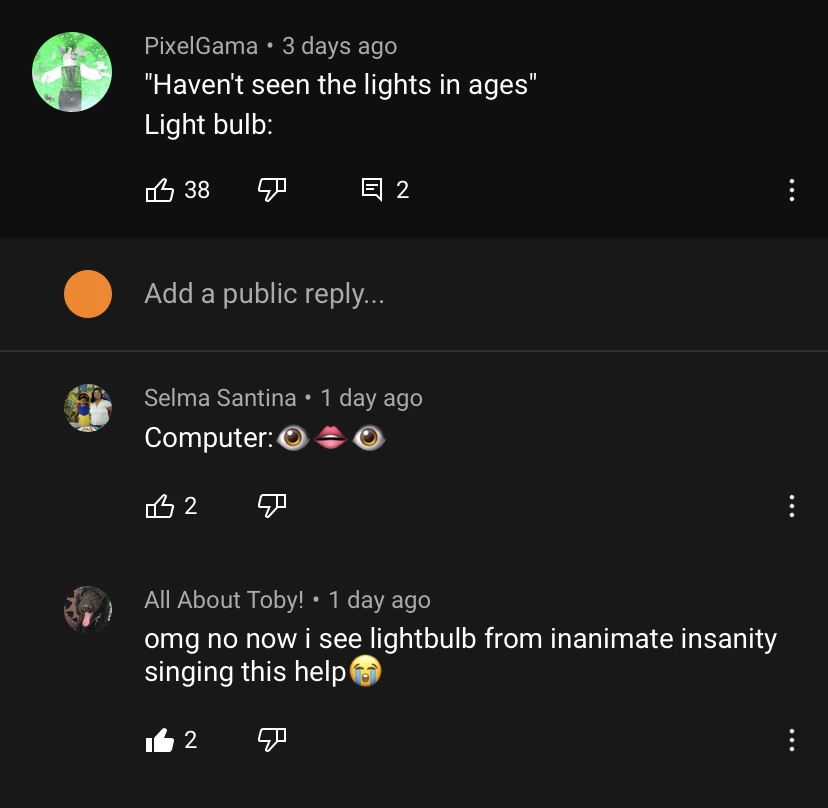Open Selma Santina's profile picture
The height and width of the screenshot is (808, 828).
point(88,407)
